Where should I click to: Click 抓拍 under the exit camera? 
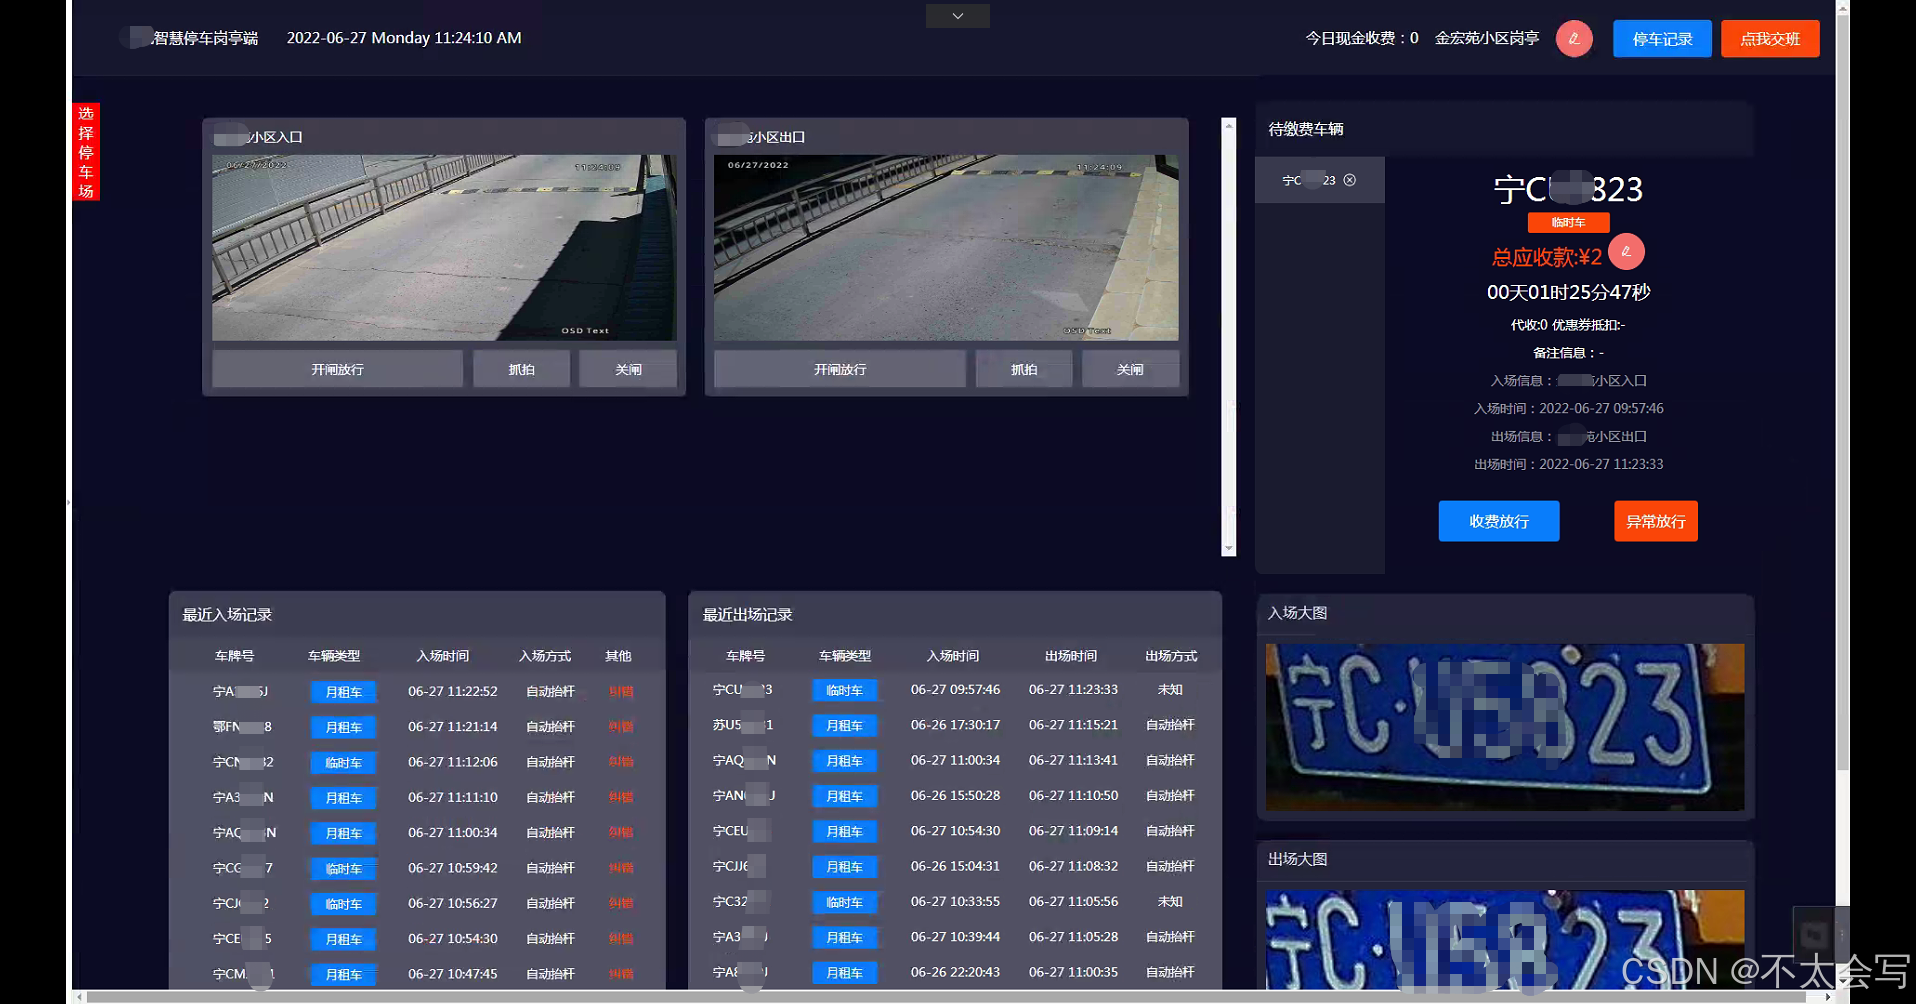click(1024, 369)
